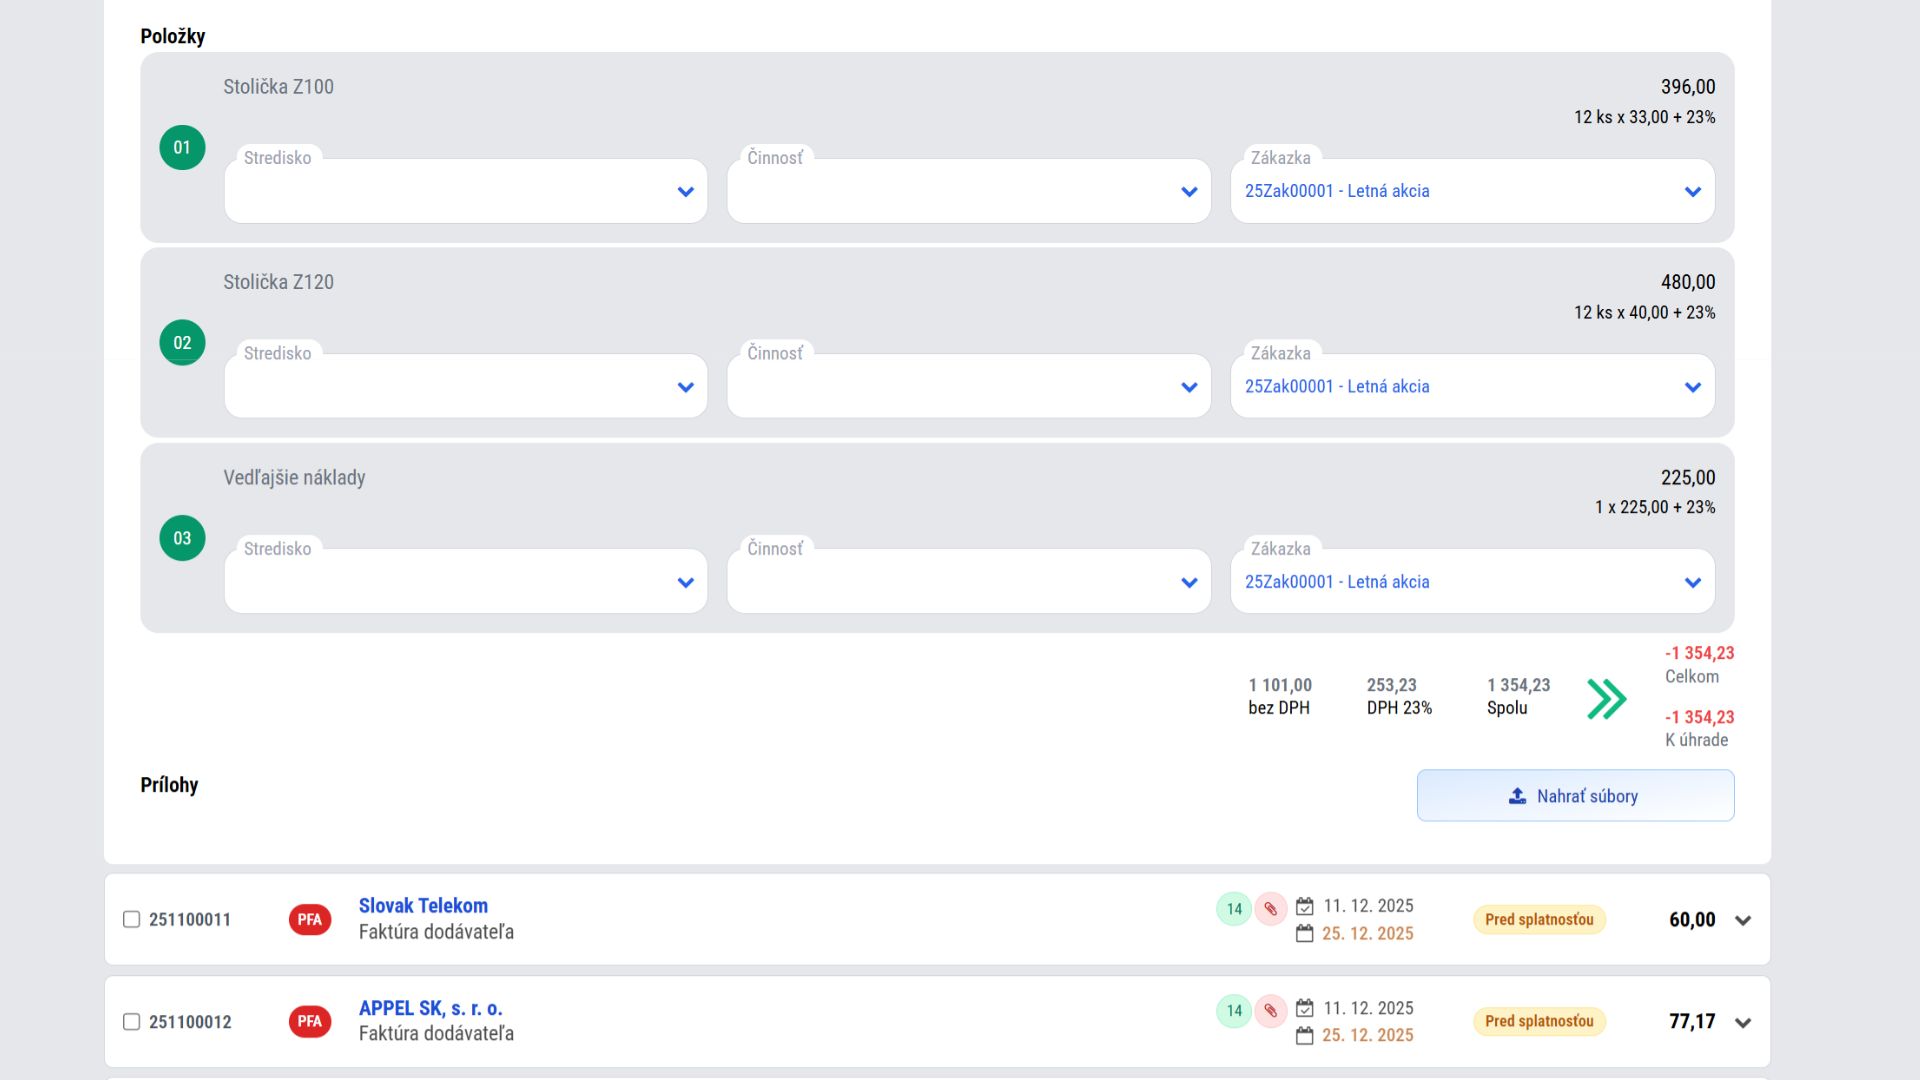Expand the Slovak Telekom invoice row
The image size is (1920, 1080).
tap(1743, 921)
